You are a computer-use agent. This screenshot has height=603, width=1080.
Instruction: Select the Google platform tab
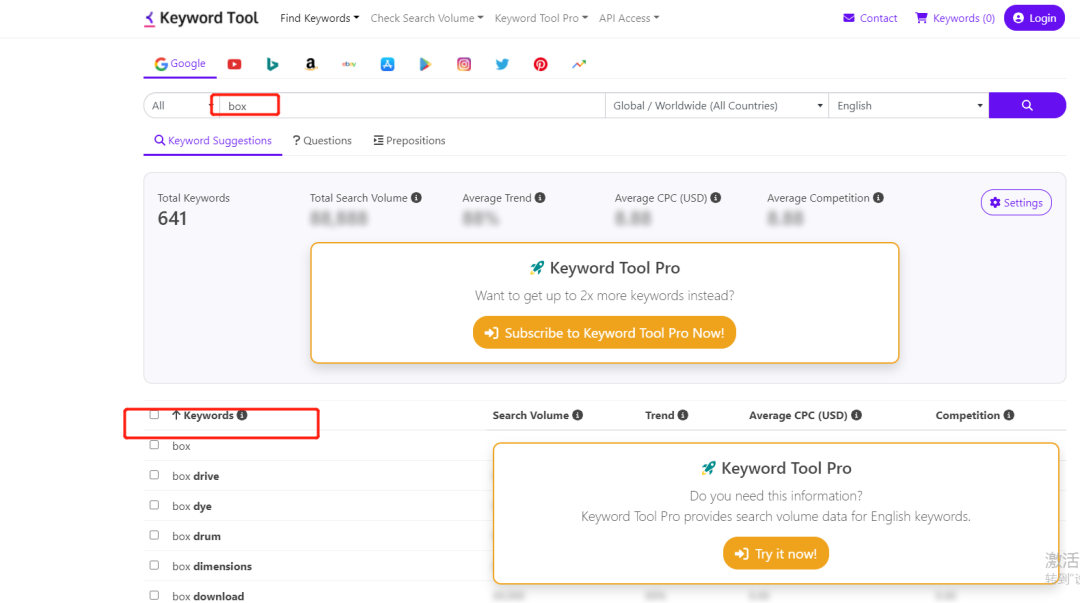tap(180, 63)
